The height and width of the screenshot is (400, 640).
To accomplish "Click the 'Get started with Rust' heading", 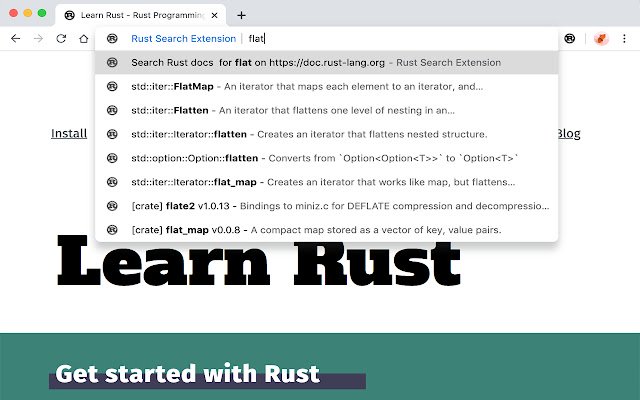I will (187, 373).
